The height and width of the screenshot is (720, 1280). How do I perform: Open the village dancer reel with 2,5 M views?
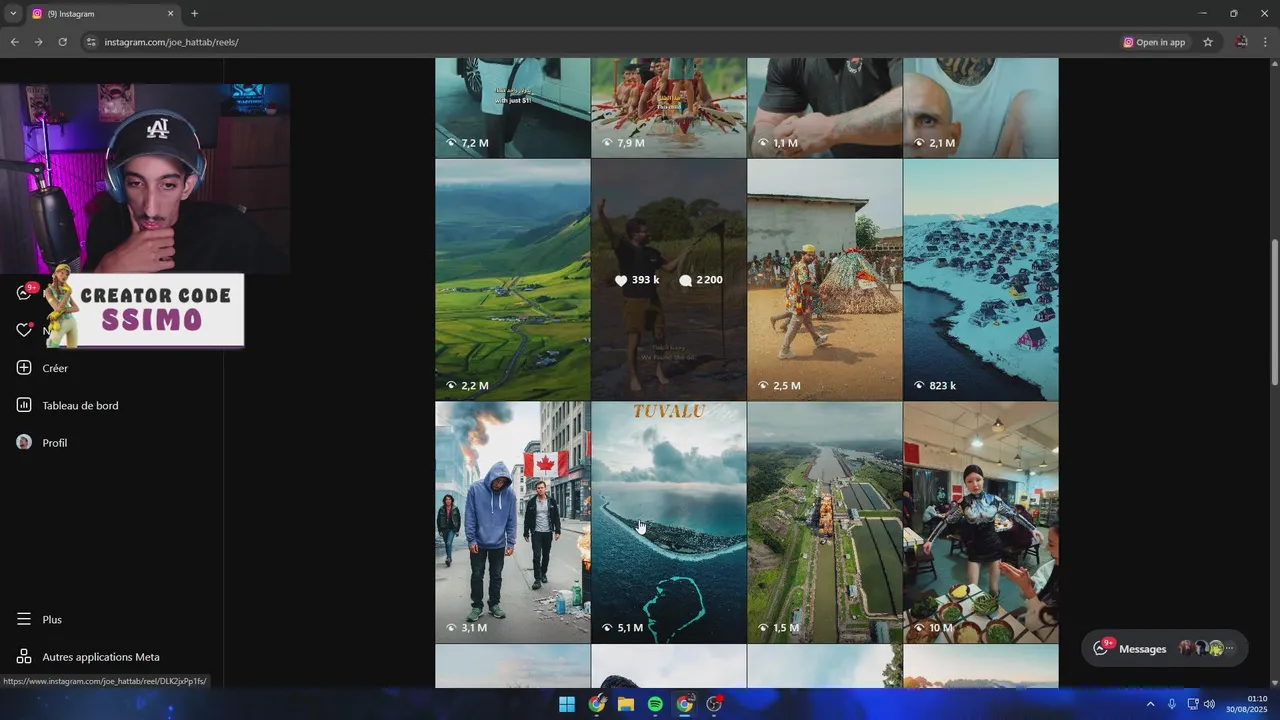824,280
